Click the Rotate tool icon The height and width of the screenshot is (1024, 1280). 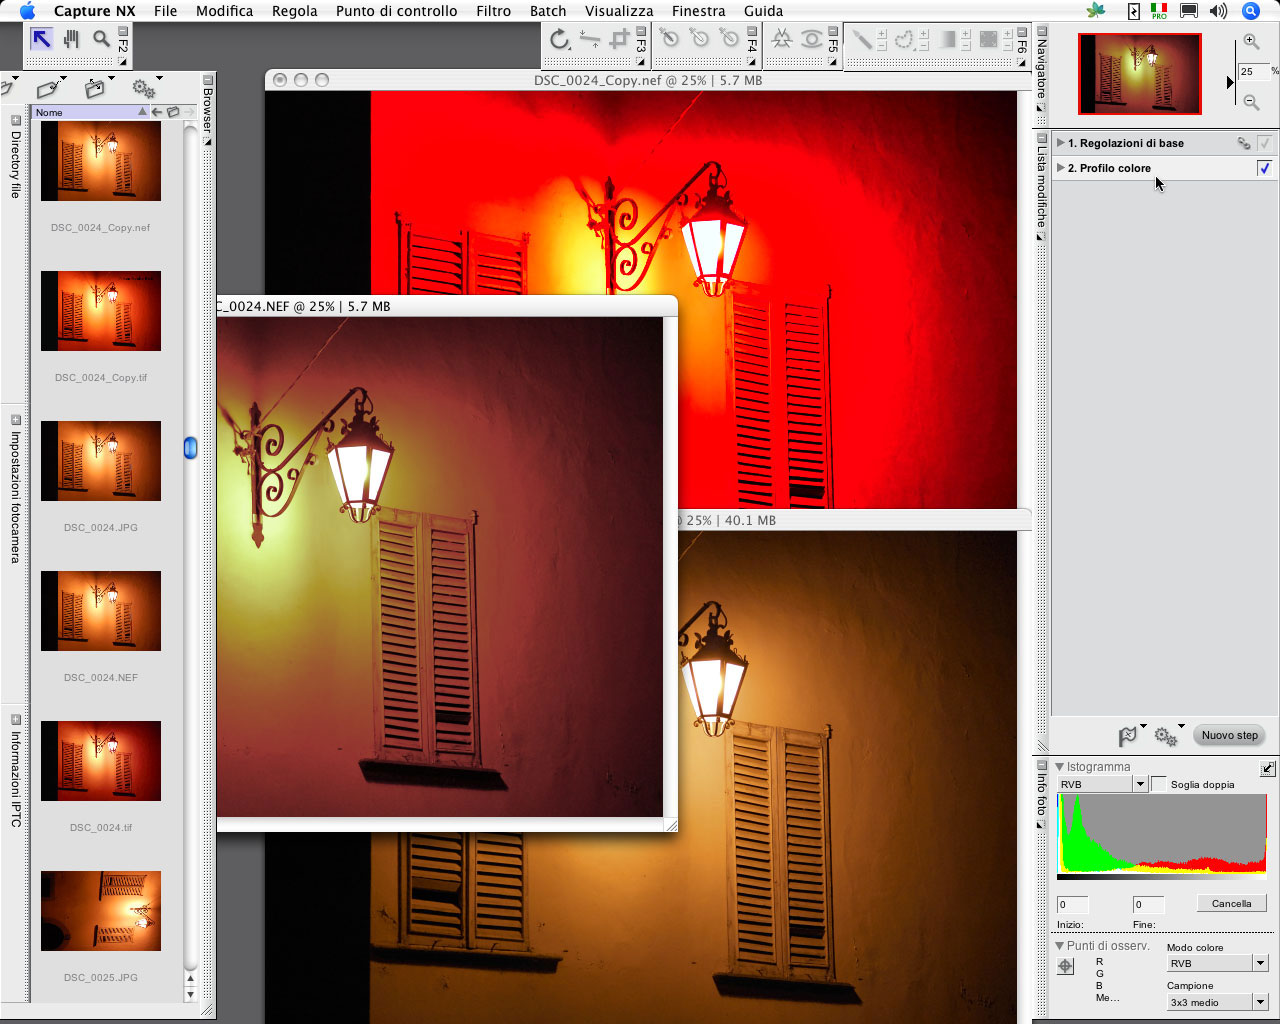tap(560, 40)
